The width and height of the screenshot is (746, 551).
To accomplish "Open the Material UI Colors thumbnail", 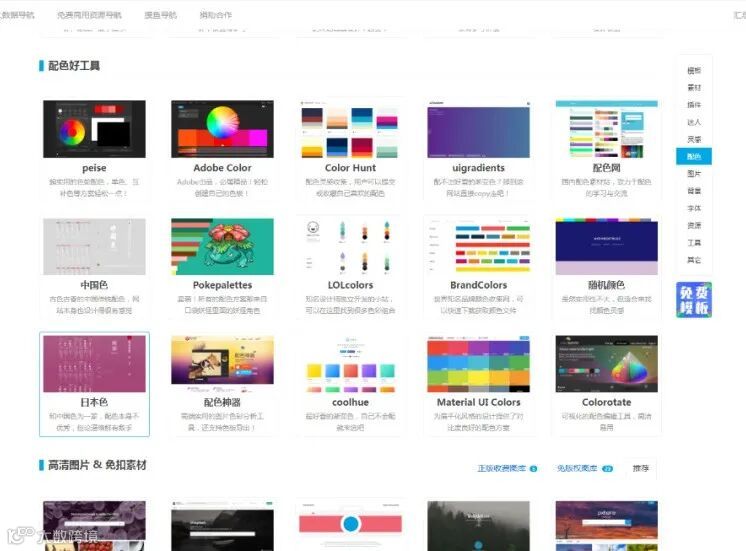I will (x=478, y=364).
